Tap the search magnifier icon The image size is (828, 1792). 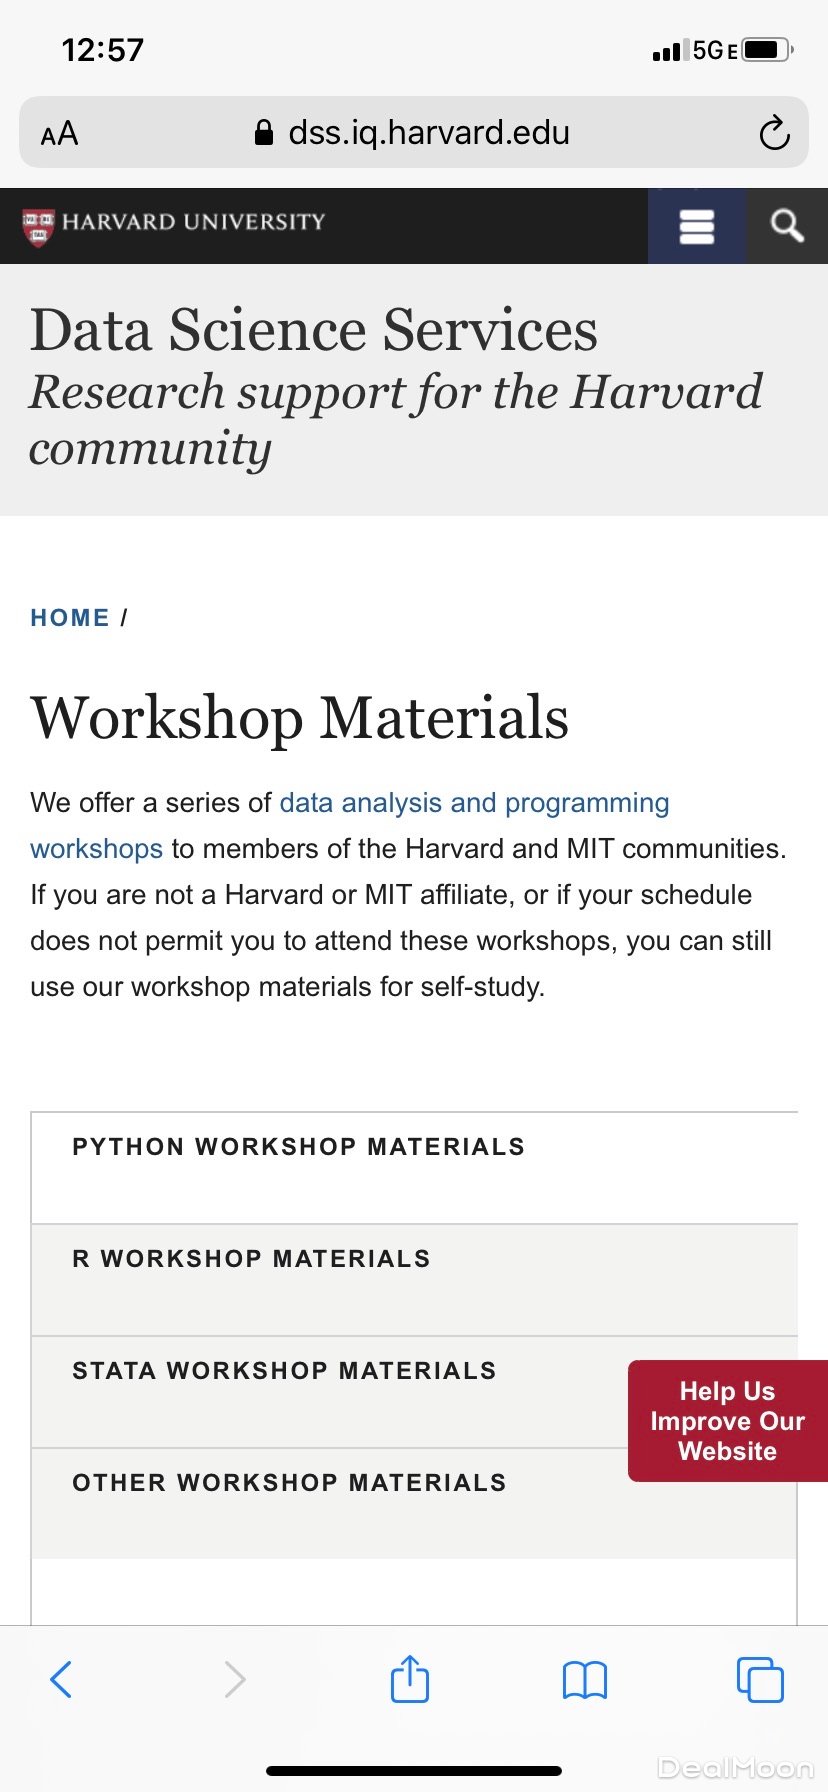[787, 226]
